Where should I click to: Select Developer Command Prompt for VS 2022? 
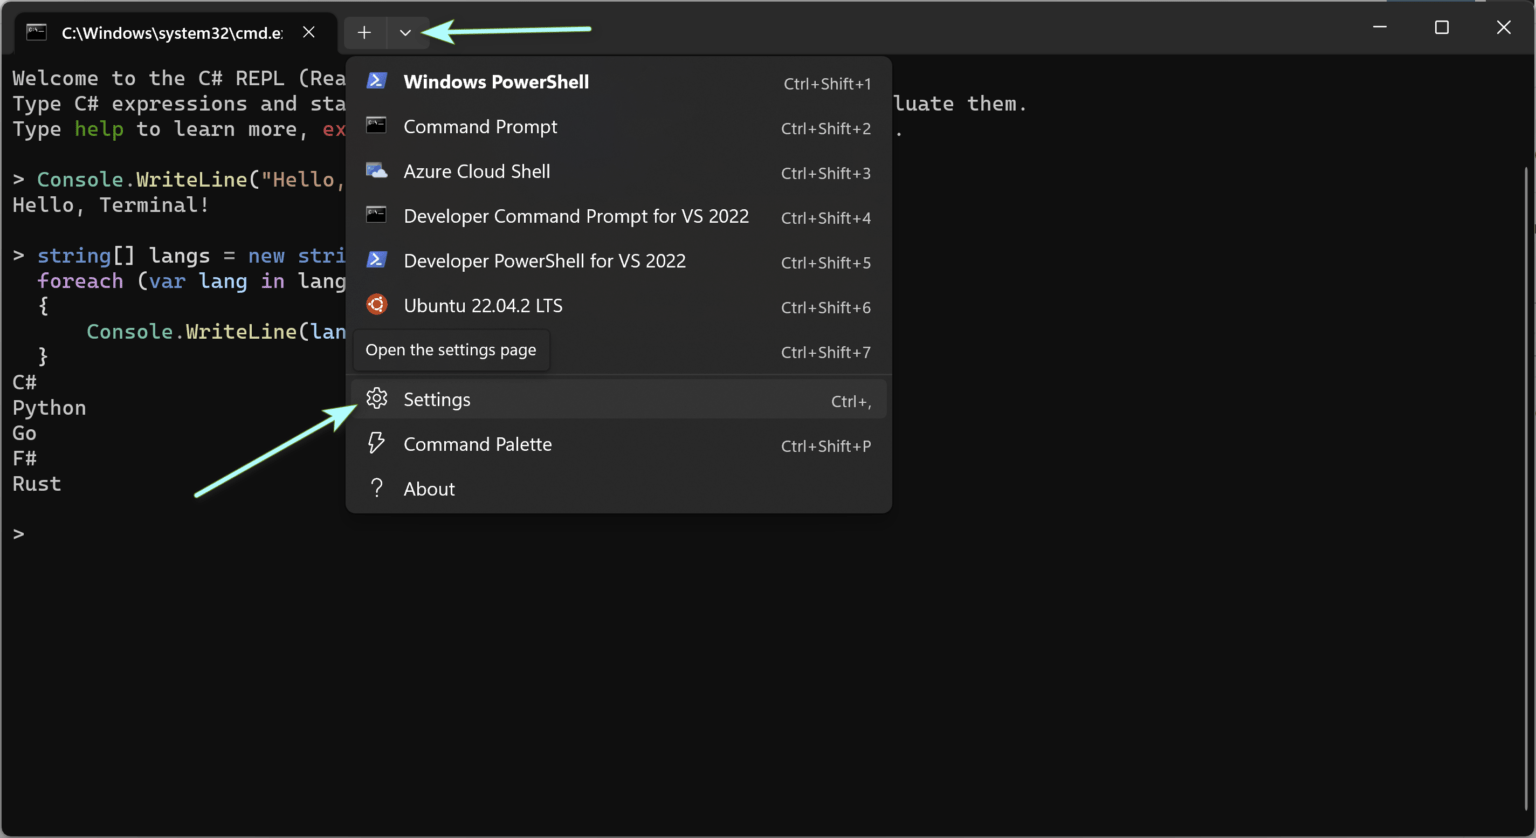576,216
